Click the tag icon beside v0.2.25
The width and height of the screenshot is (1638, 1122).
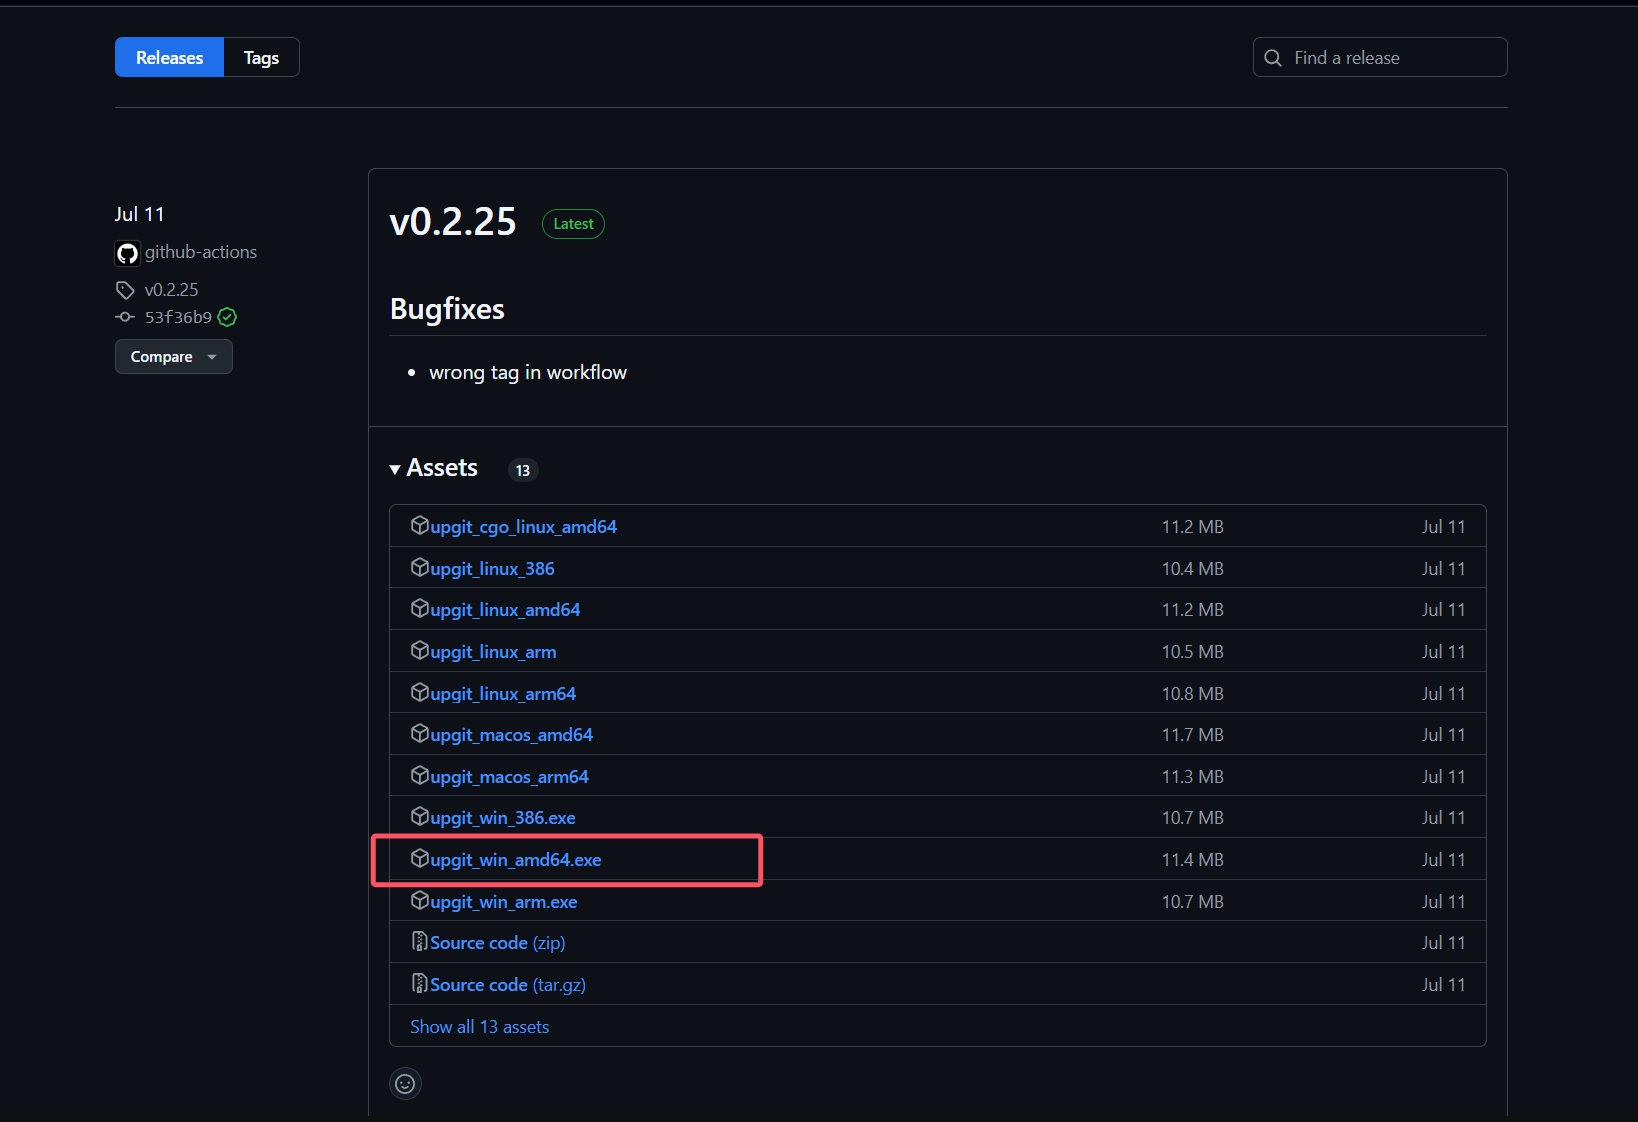(125, 290)
